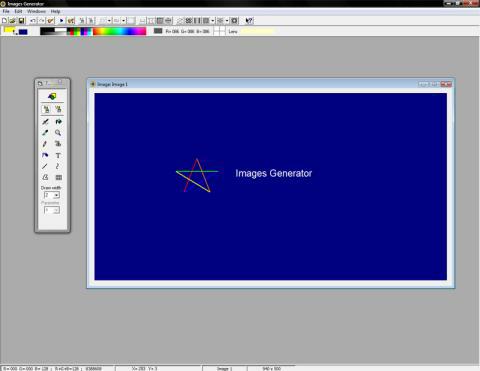
Task: Click the pale yellow Lens field
Action: pyautogui.click(x=257, y=31)
